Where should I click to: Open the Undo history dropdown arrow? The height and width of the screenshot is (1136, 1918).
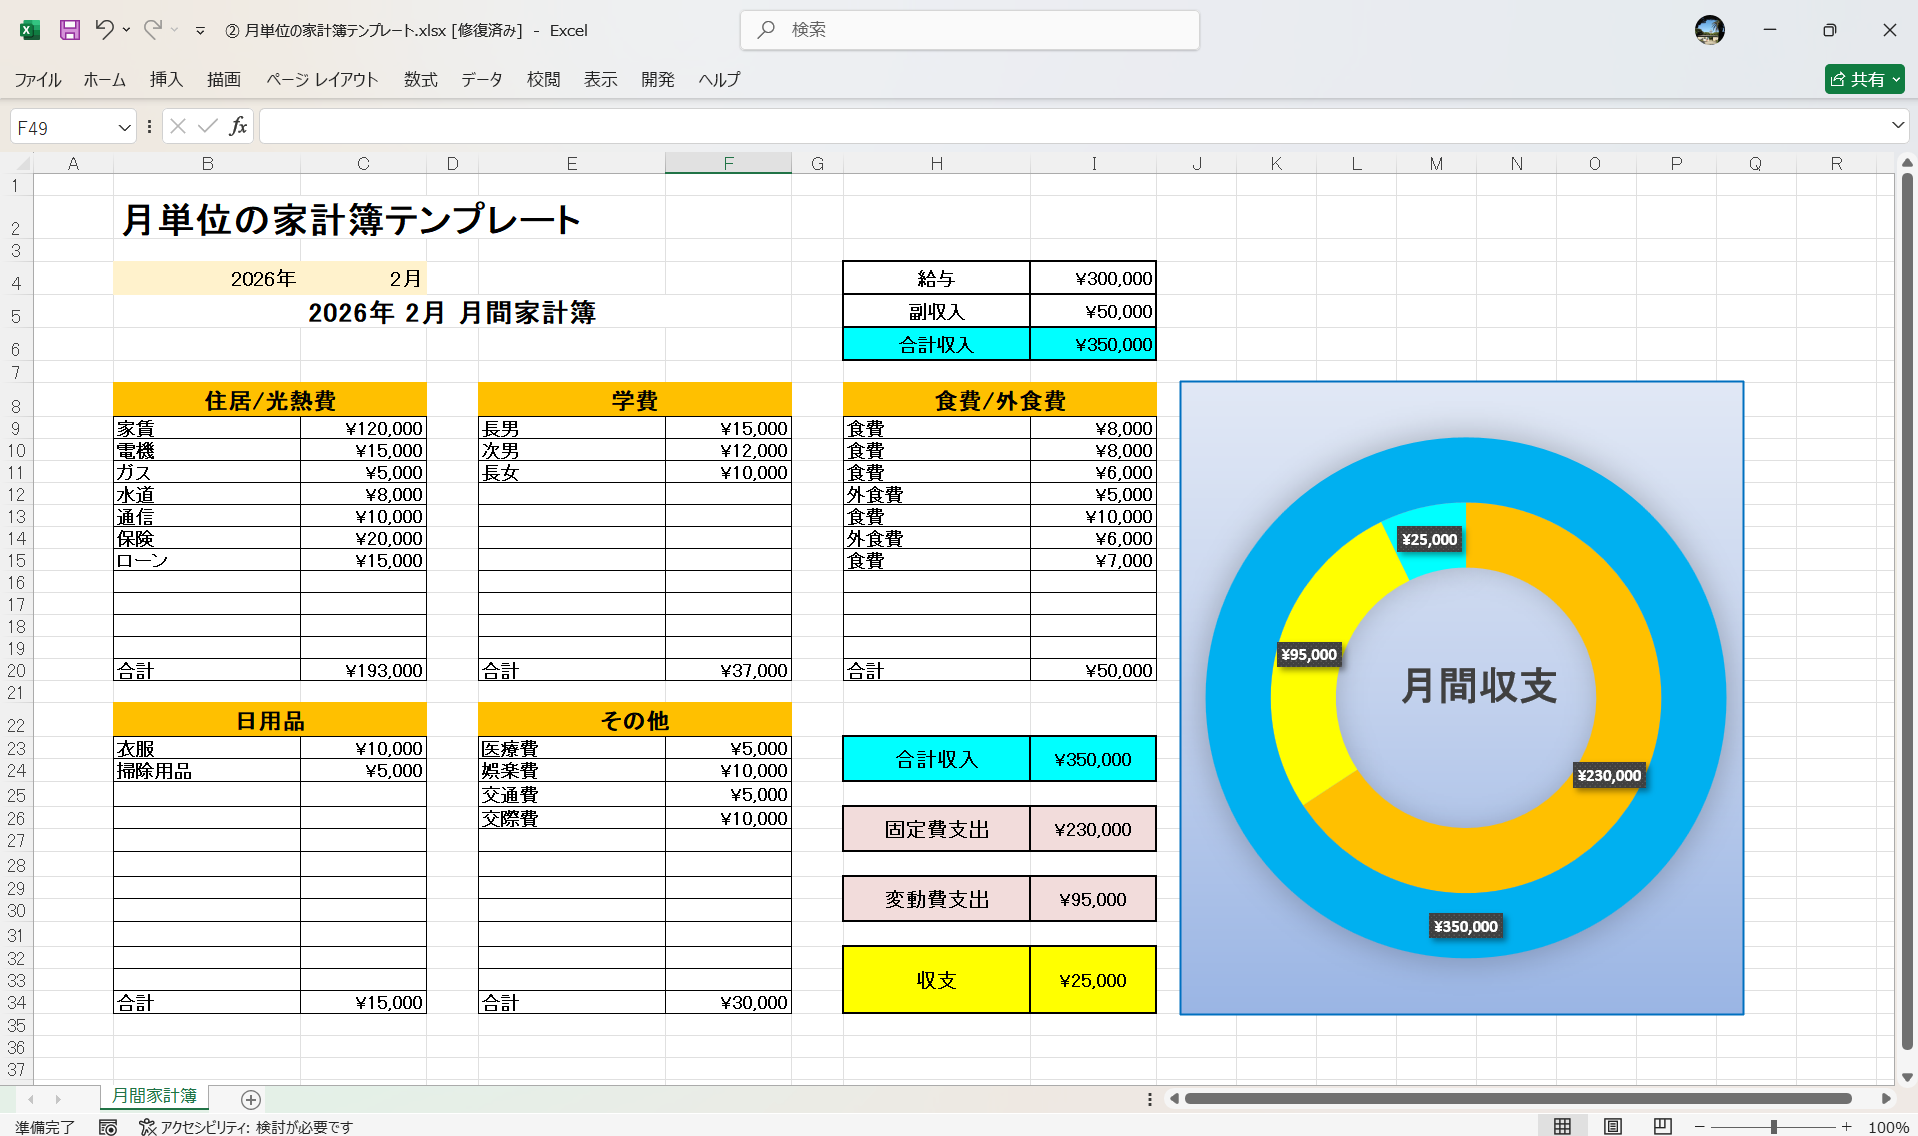pyautogui.click(x=126, y=30)
